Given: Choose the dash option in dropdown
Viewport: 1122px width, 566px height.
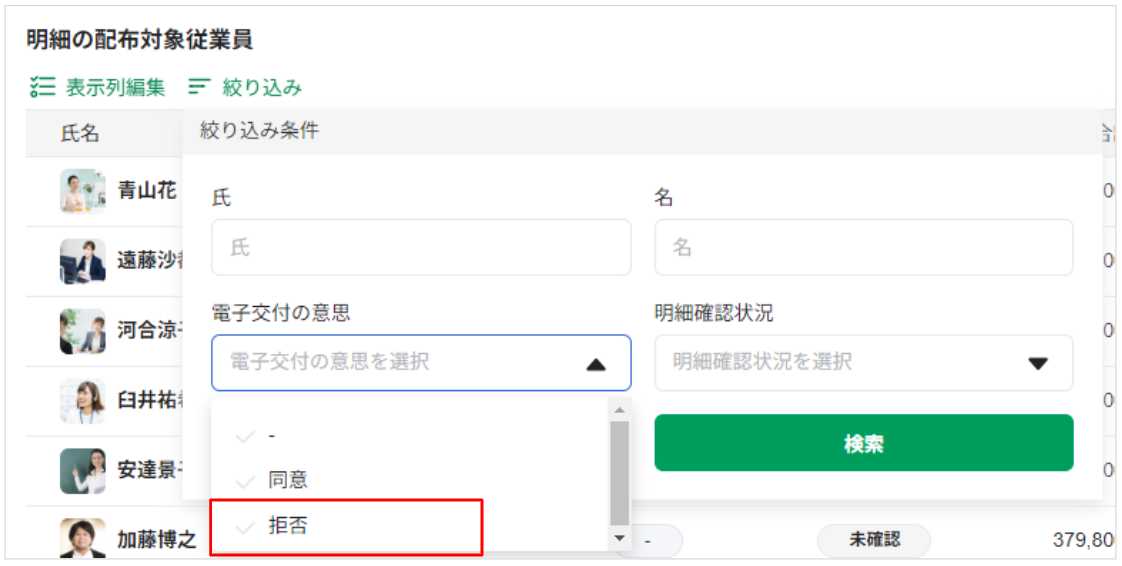Looking at the screenshot, I should tap(410, 436).
